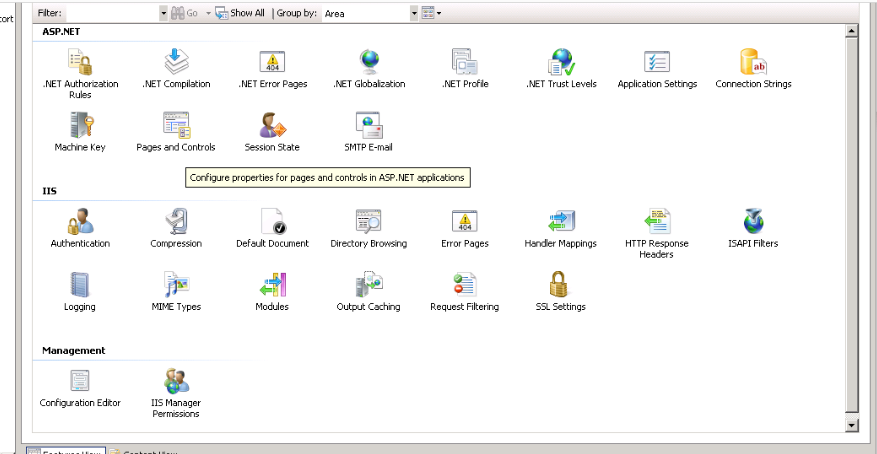Viewport: 877px width, 454px height.
Task: Open Application Settings feature
Action: [x=657, y=68]
